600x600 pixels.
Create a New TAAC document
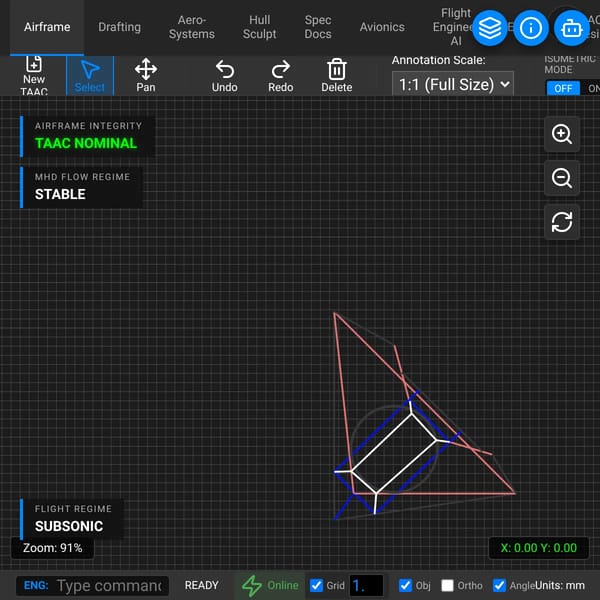34,75
